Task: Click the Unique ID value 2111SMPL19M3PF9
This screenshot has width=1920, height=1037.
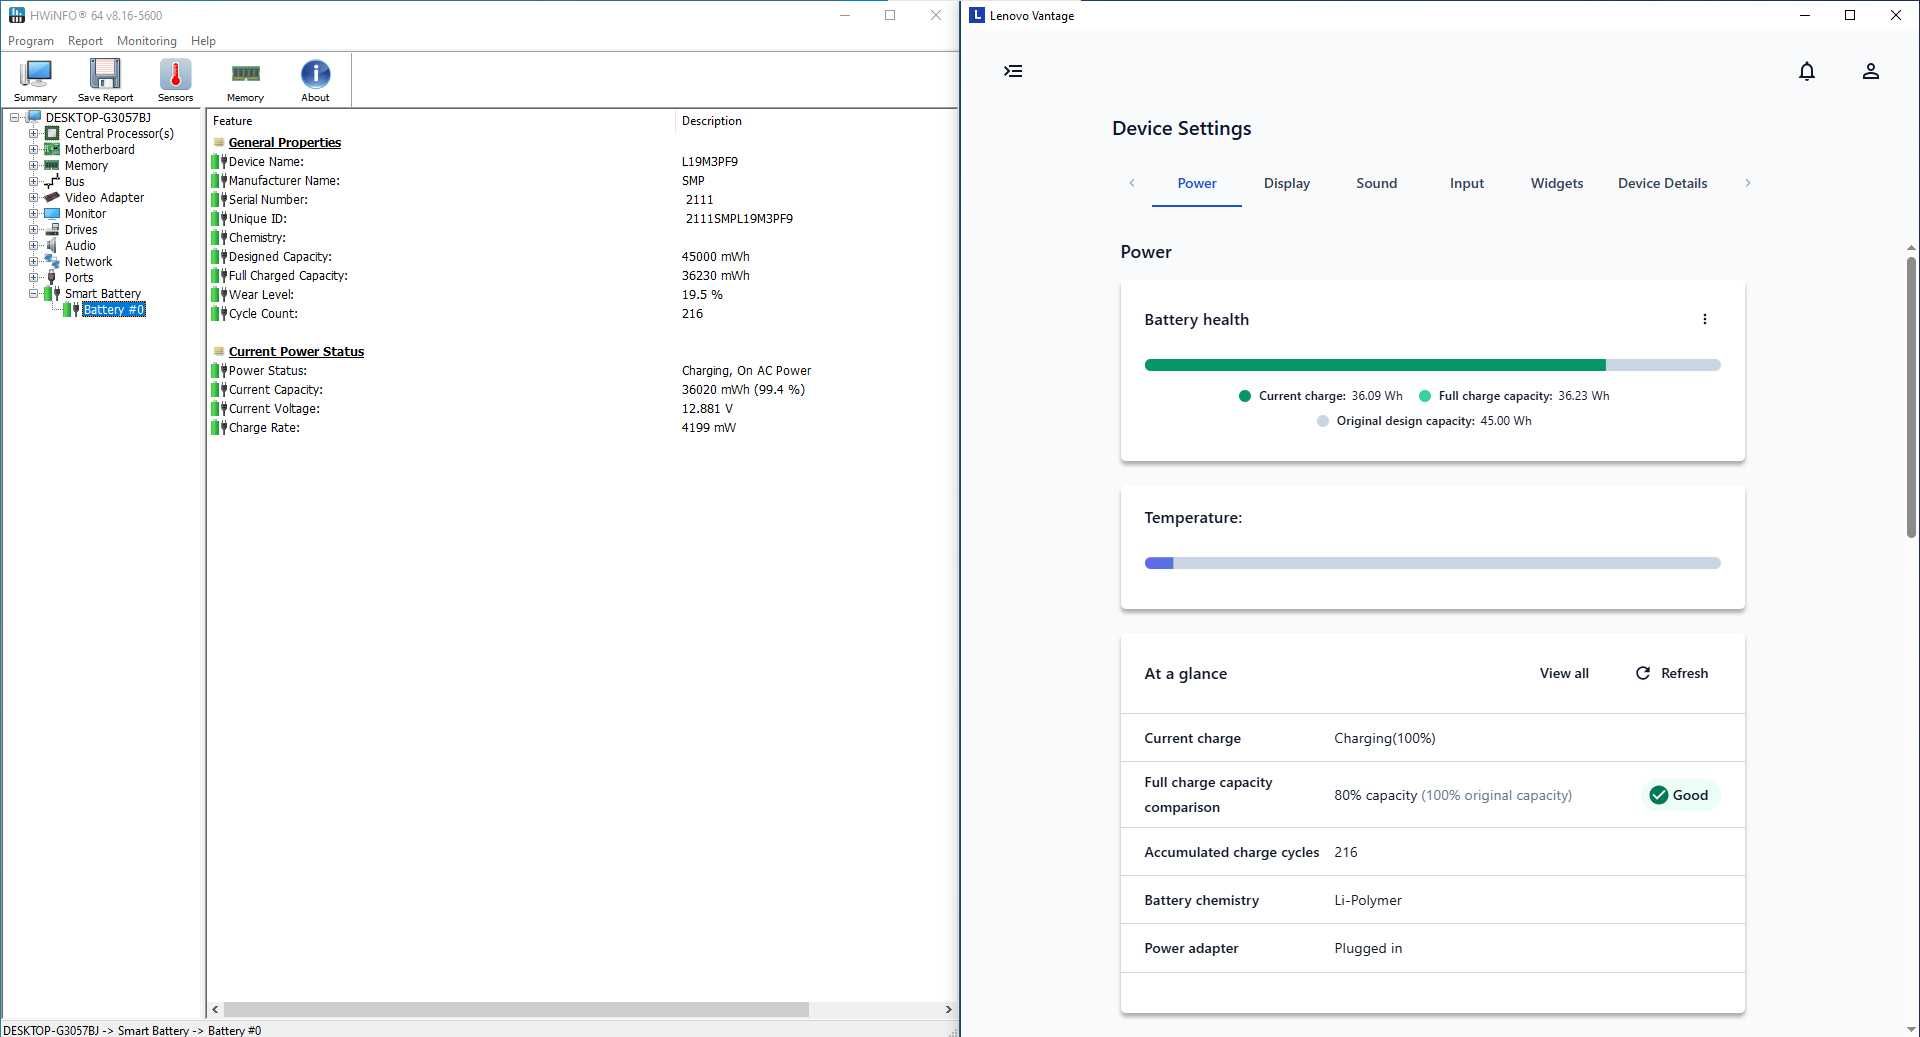Action: point(739,218)
